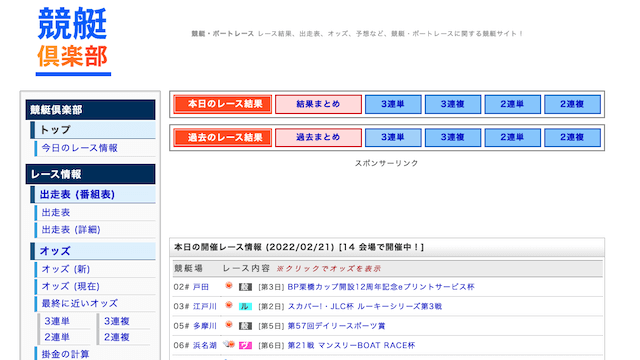Select 3連単 in today's results row
The height and width of the screenshot is (360, 640).
point(393,104)
